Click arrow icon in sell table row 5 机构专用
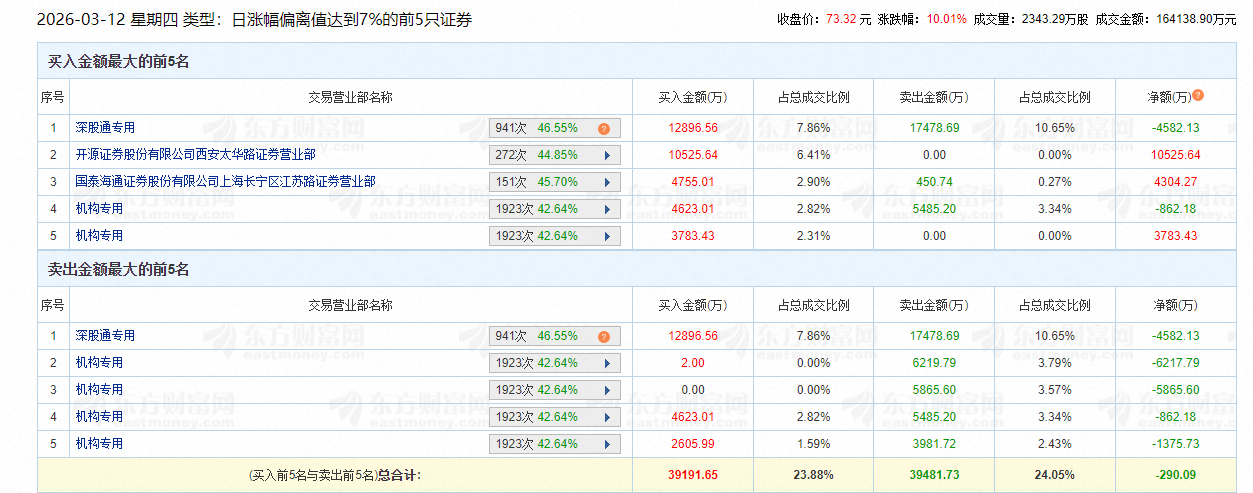The image size is (1253, 493). tap(606, 444)
